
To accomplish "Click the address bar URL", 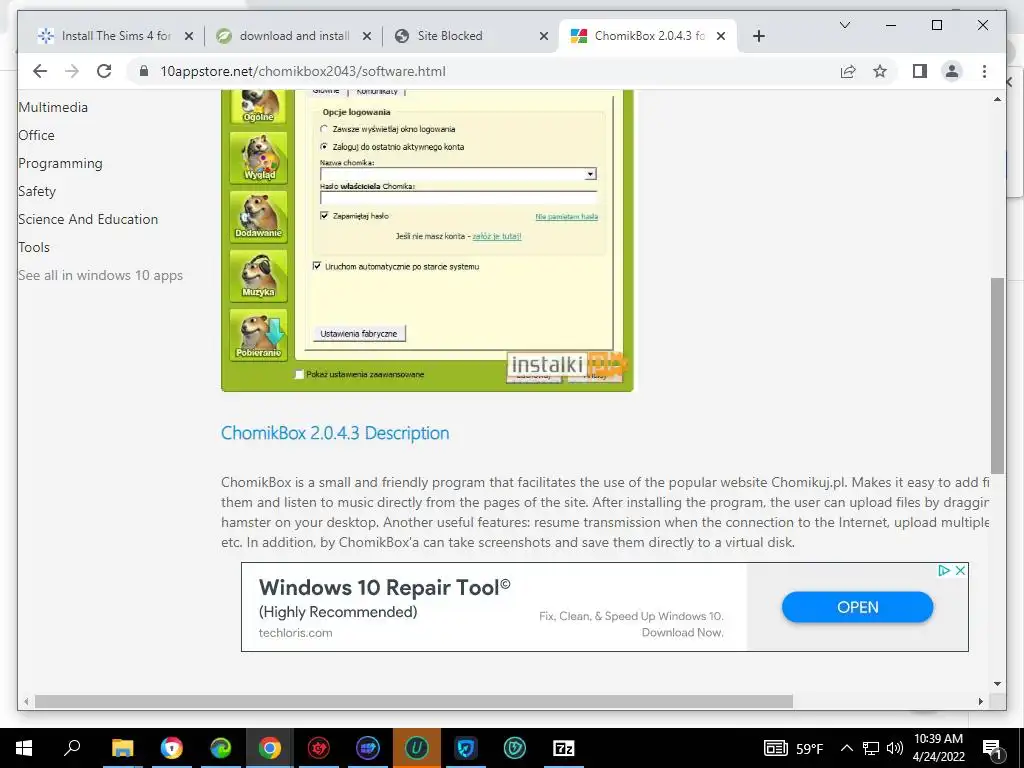I will [x=303, y=71].
